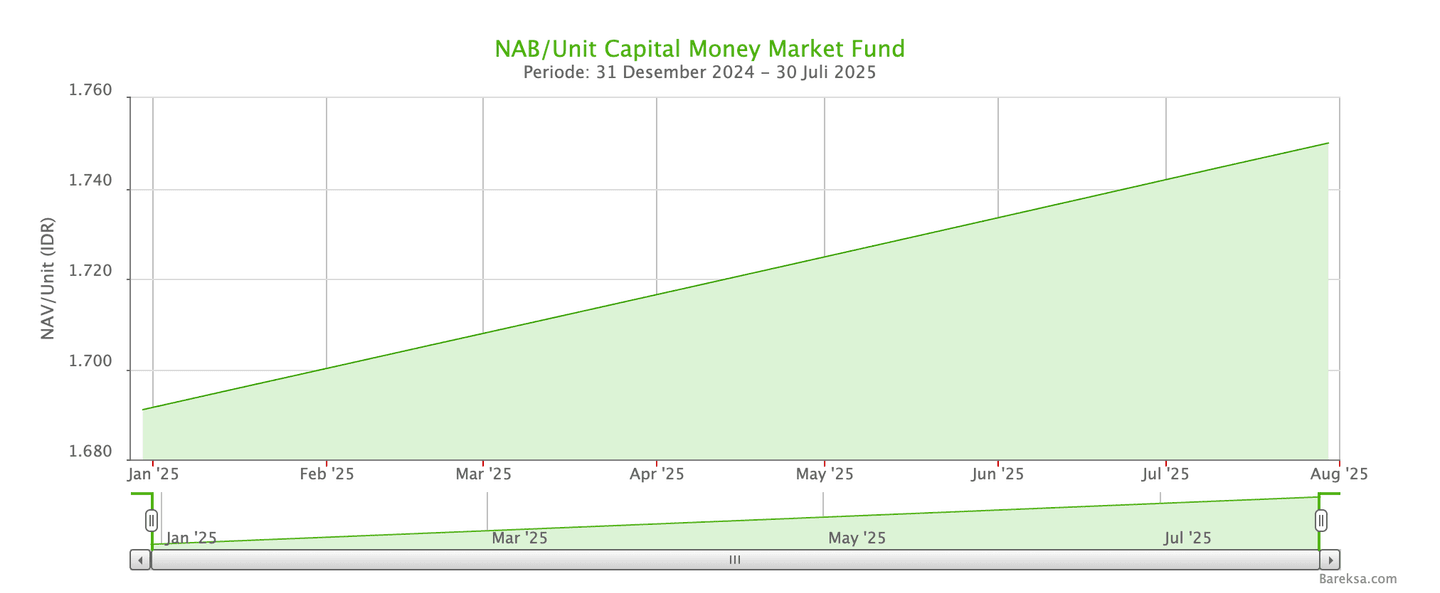Click the chart title NAB/Unit Capital Money Market Fund

[x=699, y=48]
